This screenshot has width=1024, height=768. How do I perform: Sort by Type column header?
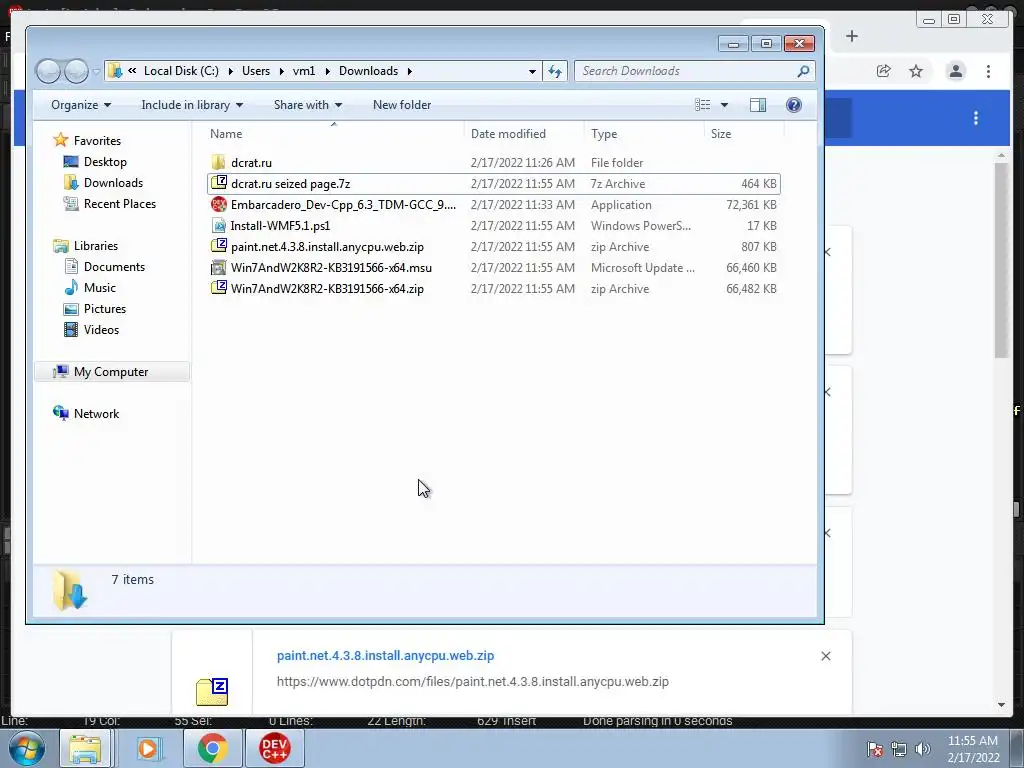click(x=604, y=134)
